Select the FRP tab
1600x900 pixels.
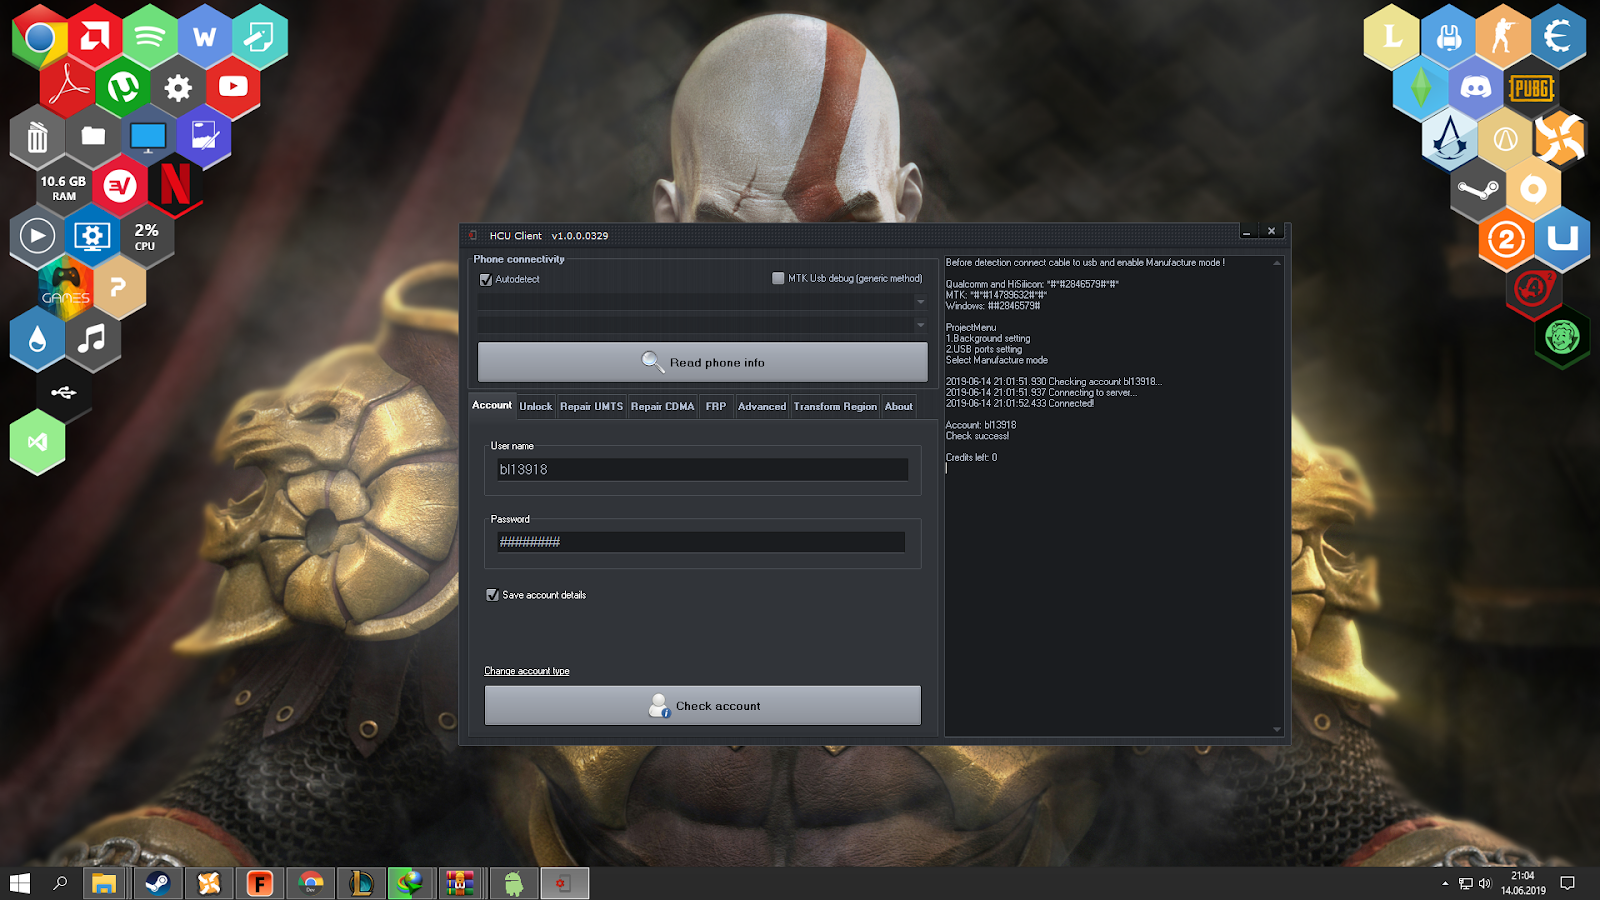(716, 406)
